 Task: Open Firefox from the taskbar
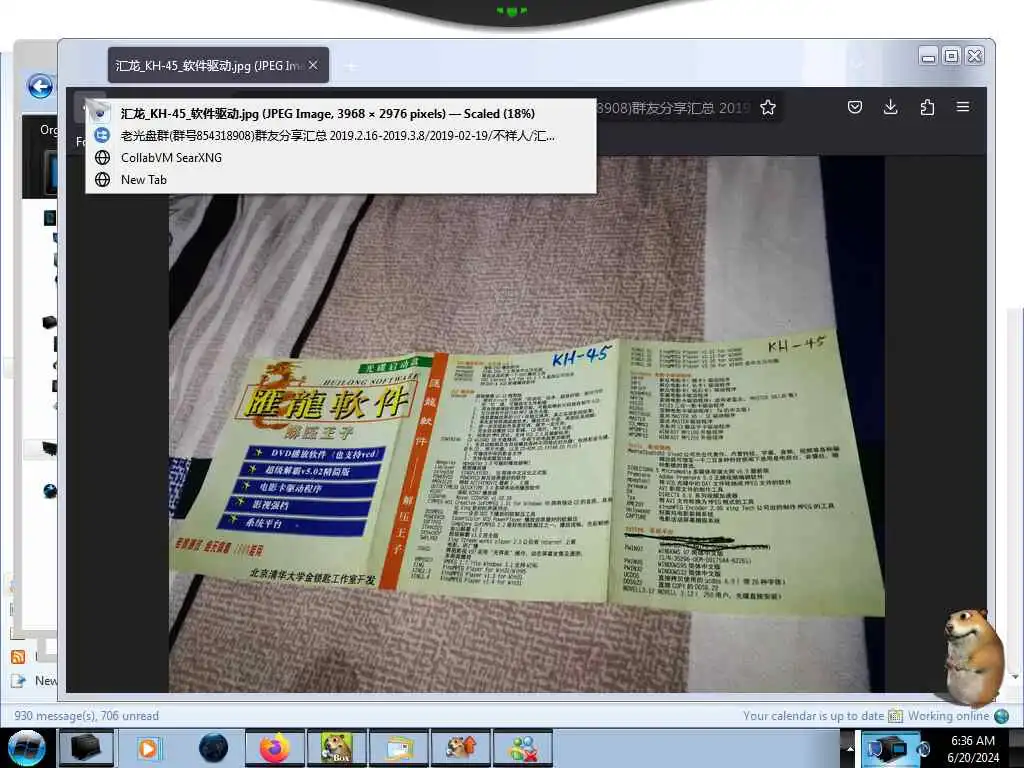tap(275, 748)
